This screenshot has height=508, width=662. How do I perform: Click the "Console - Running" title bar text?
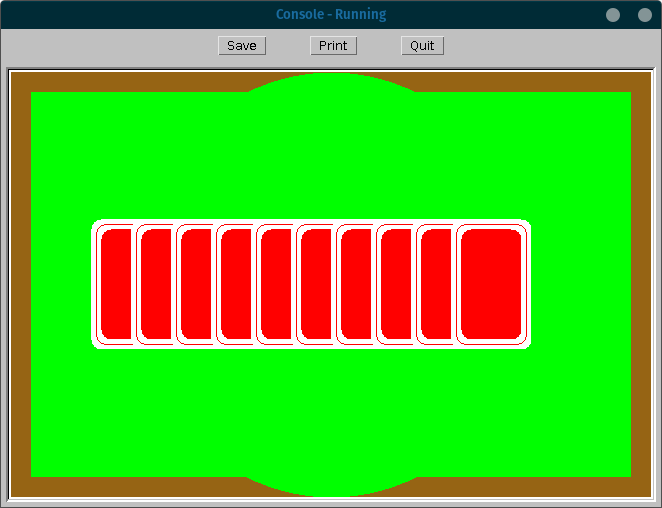[x=331, y=15]
